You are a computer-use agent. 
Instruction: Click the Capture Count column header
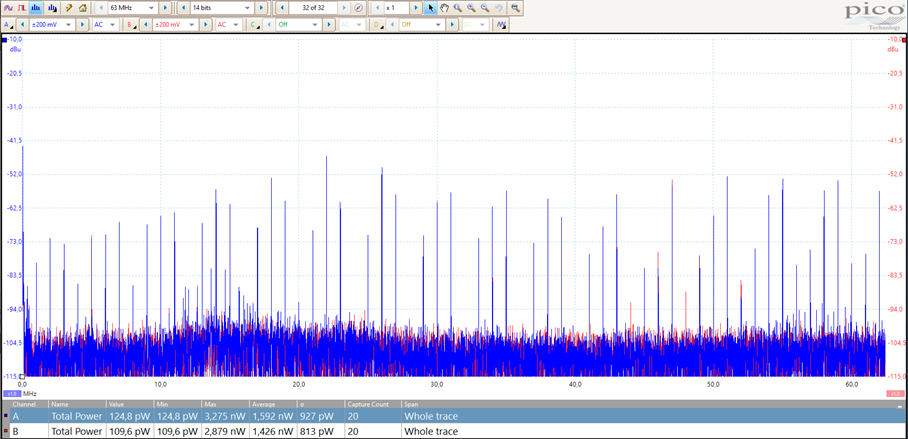pos(367,404)
